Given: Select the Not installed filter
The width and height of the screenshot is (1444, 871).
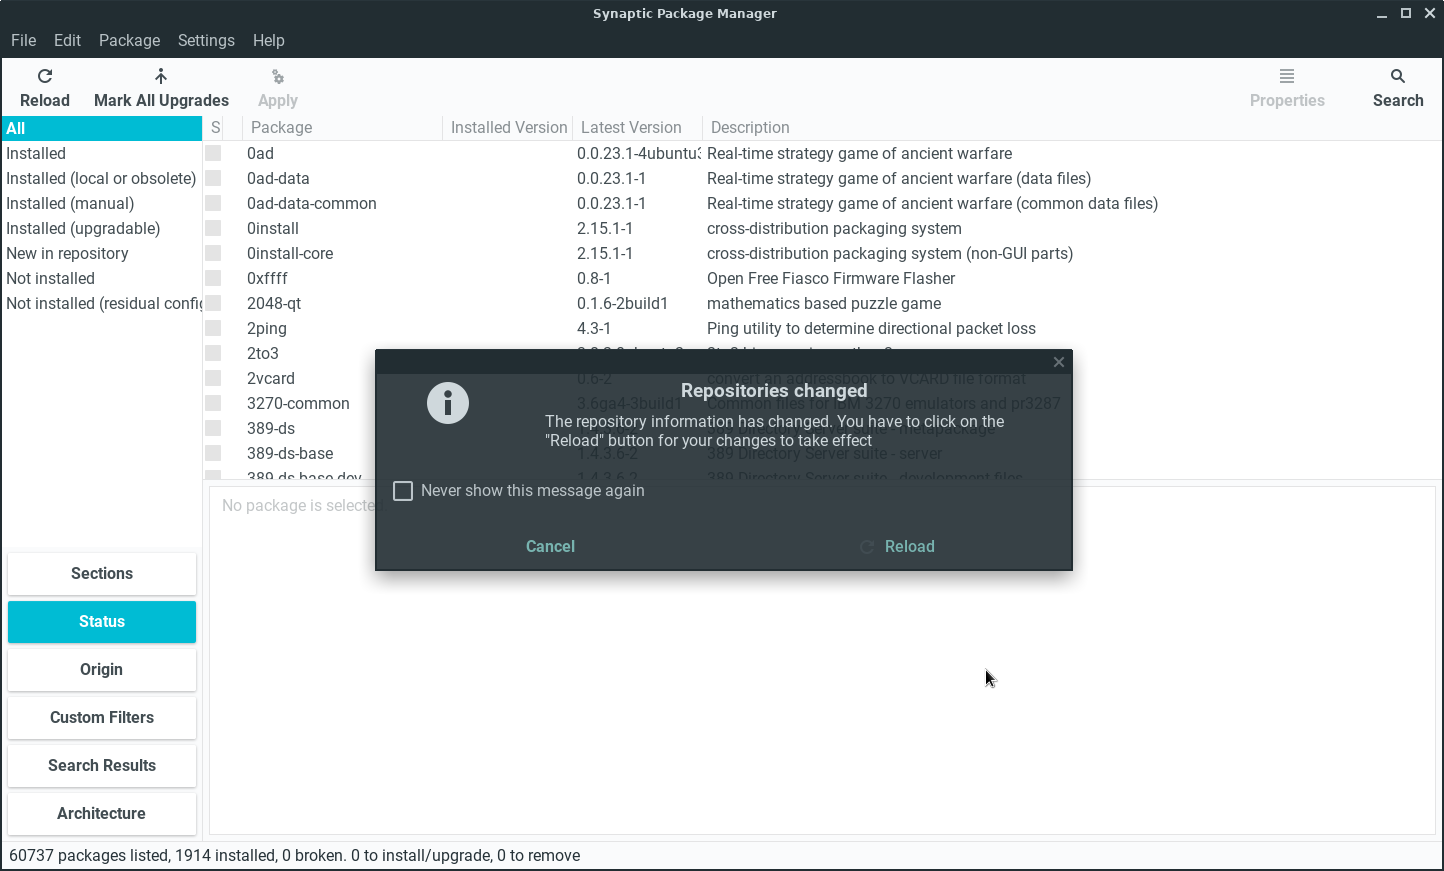Looking at the screenshot, I should point(102,278).
